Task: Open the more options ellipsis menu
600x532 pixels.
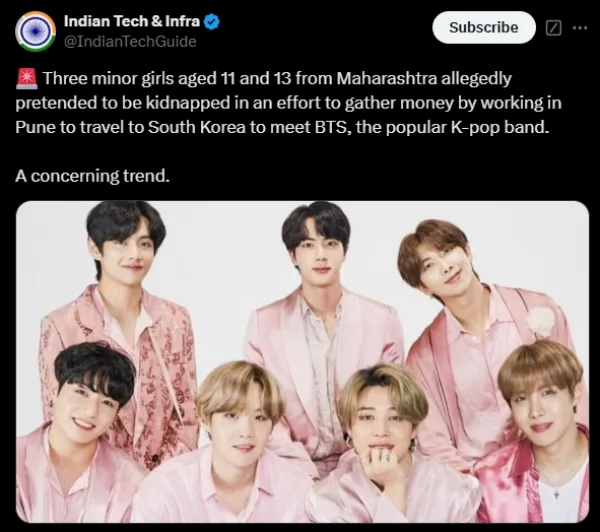Action: (x=580, y=28)
